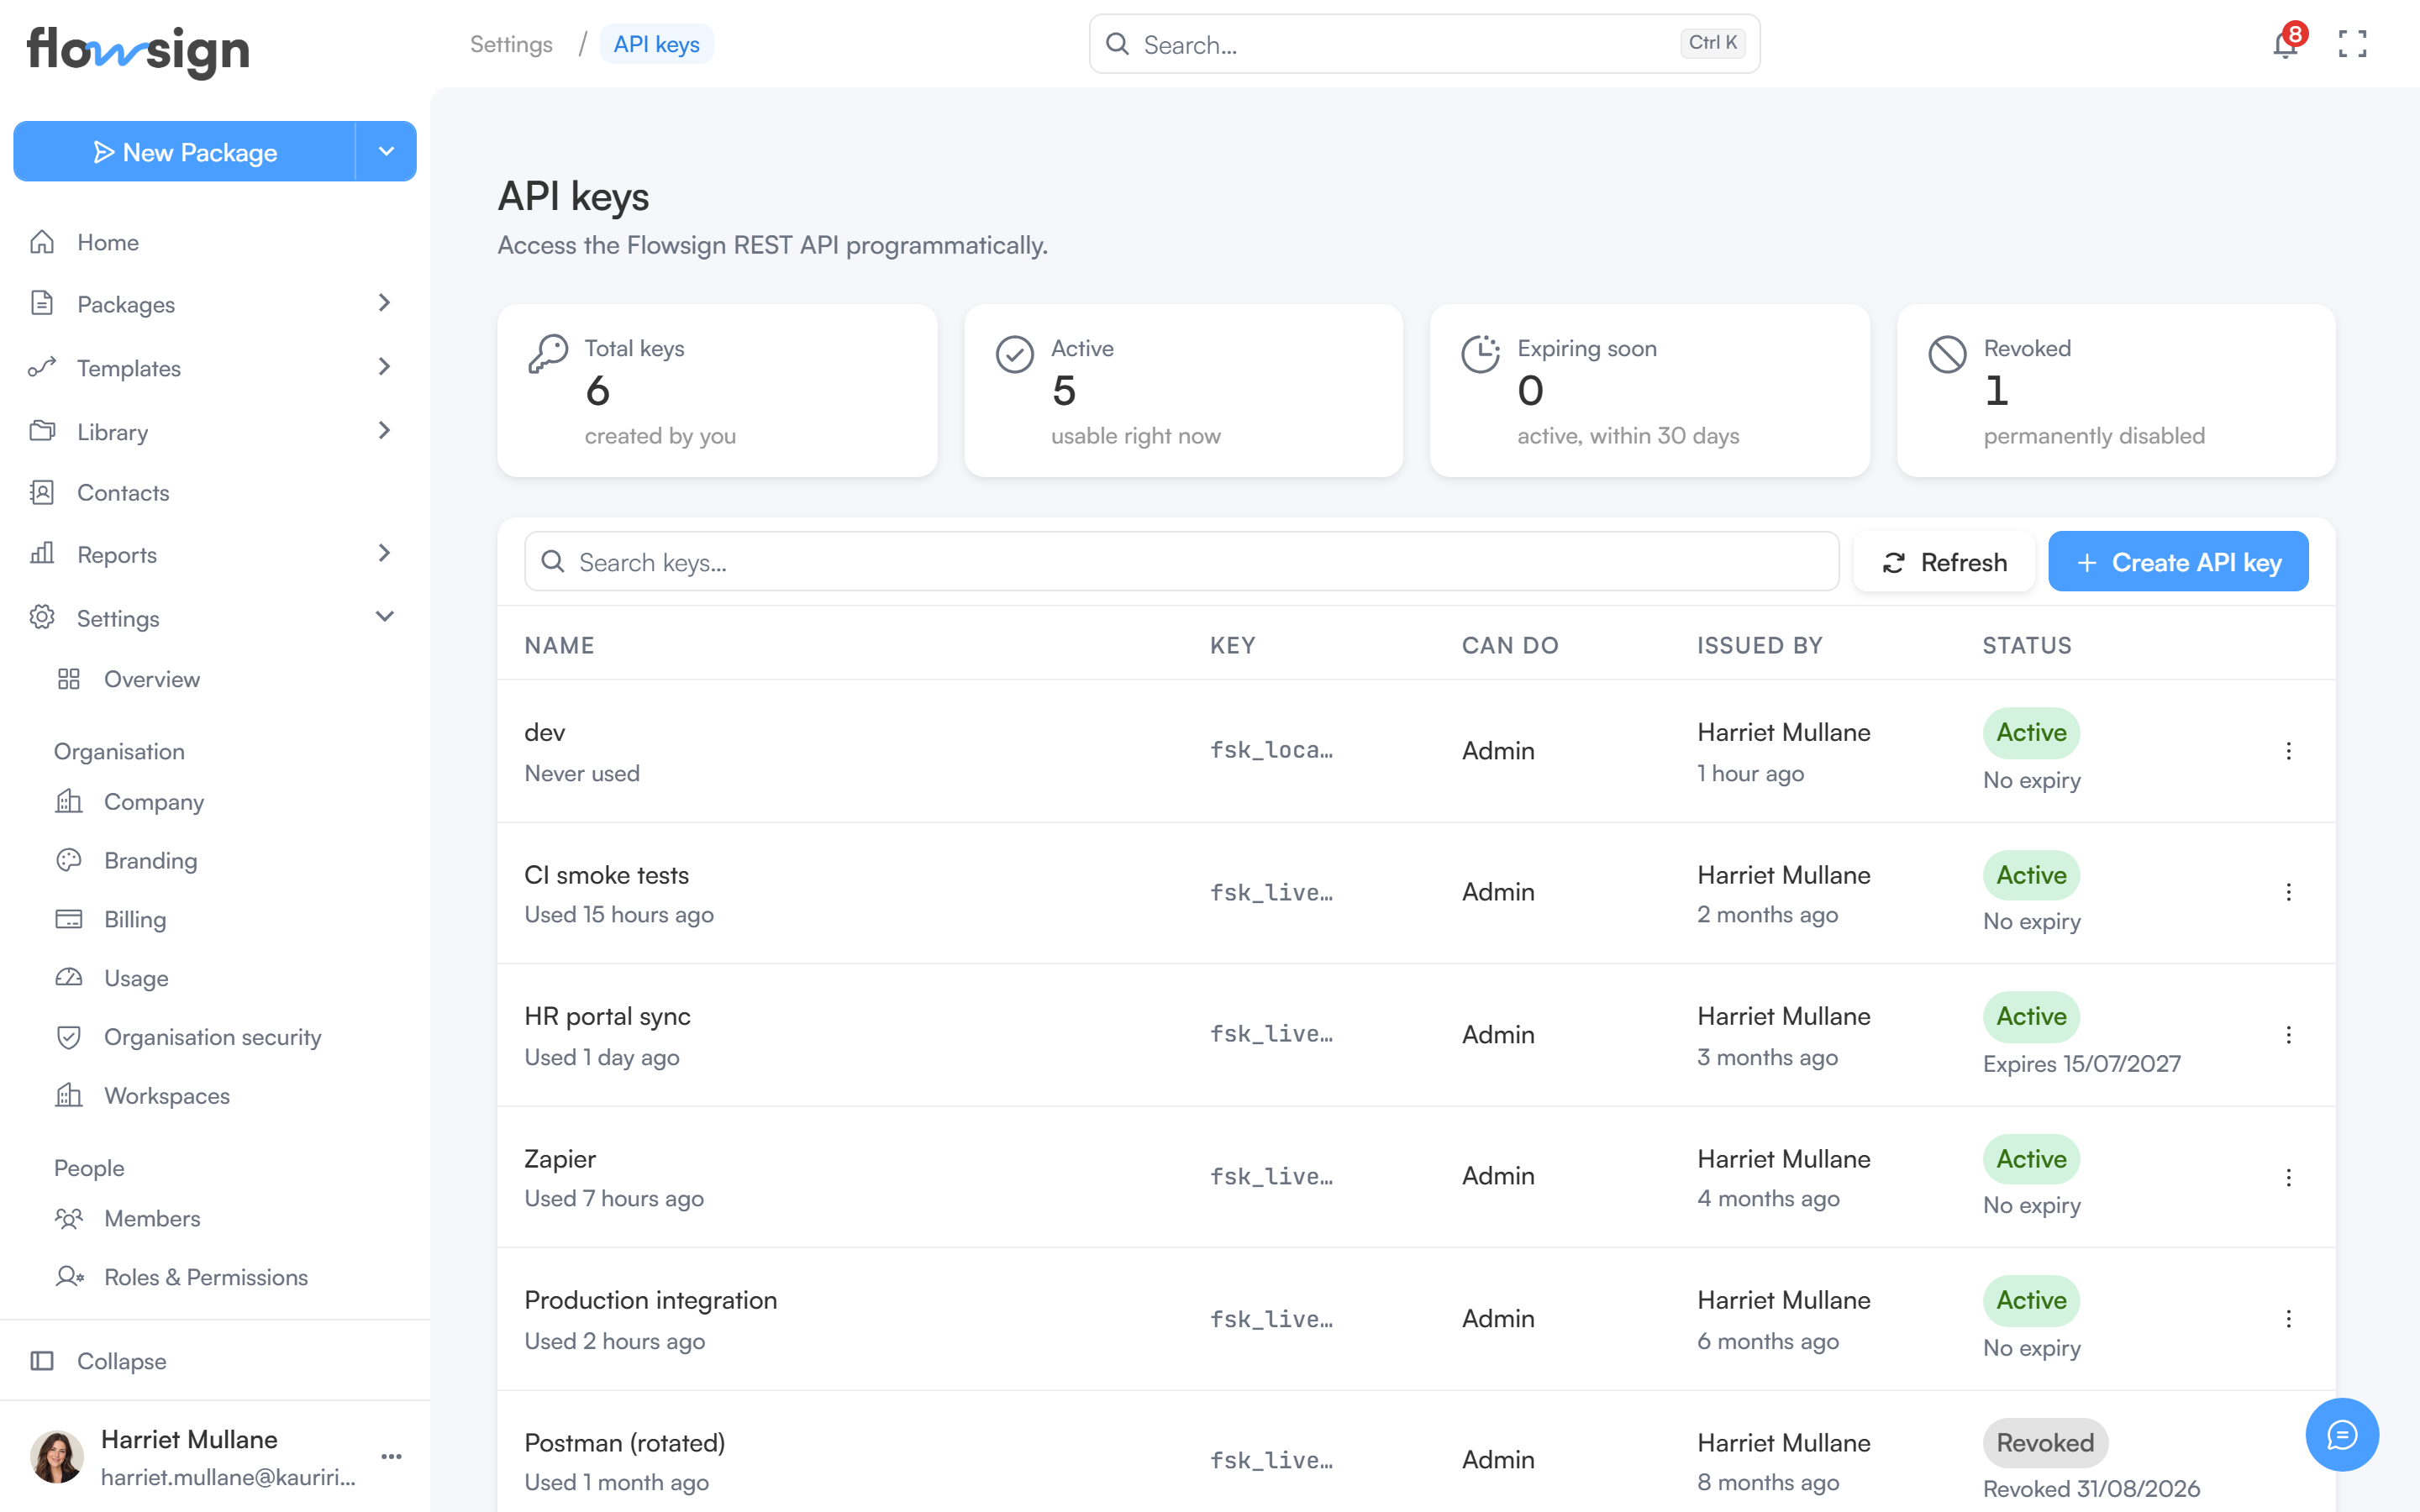Click the Collapse sidebar icon
Viewport: 2420px width, 1512px height.
click(x=42, y=1361)
